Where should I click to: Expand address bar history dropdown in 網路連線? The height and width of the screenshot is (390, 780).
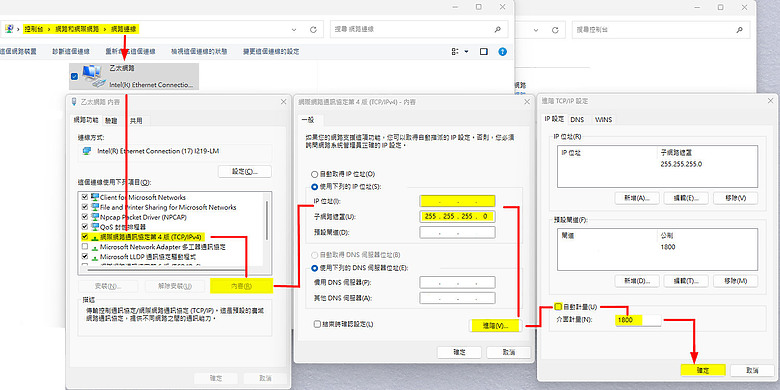coord(293,29)
